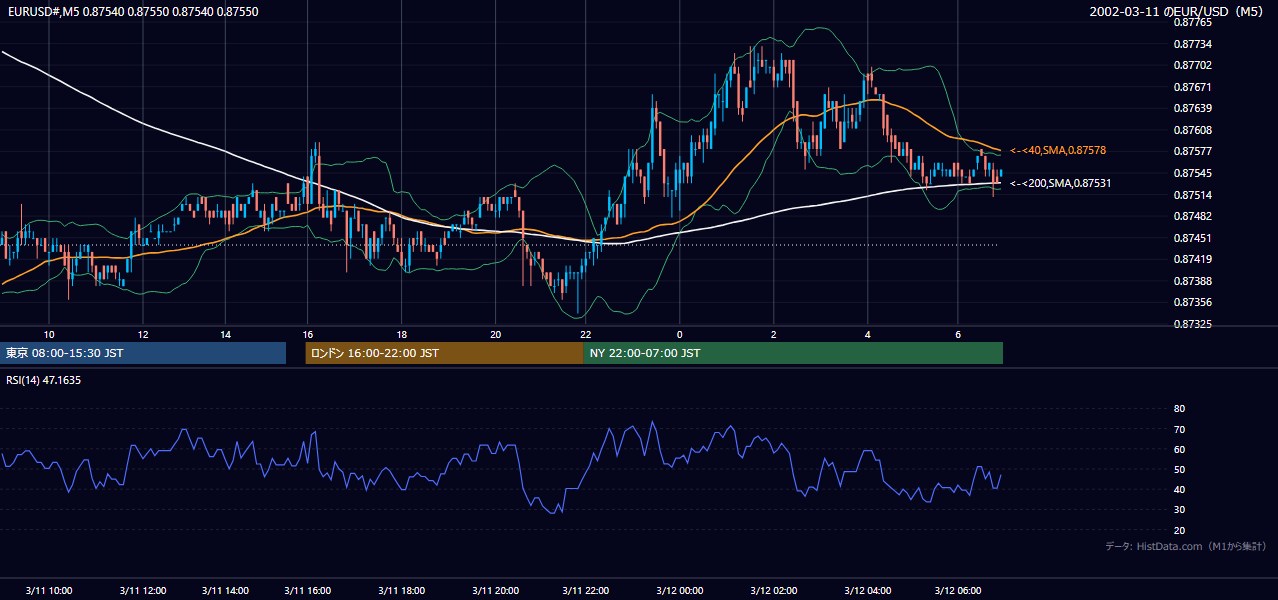Click RSI level 20 on axis

1179,530
